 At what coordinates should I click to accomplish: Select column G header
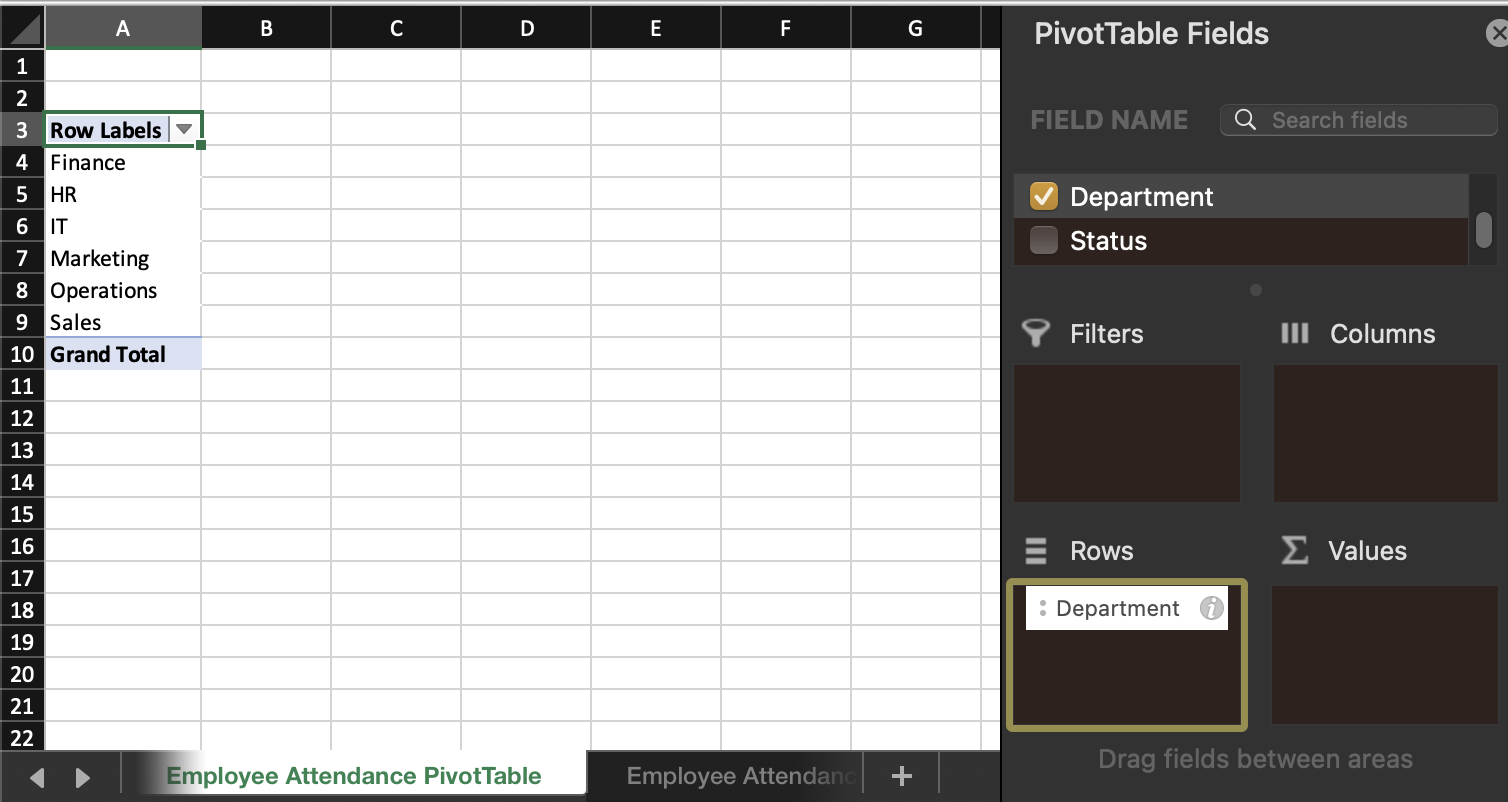[916, 29]
